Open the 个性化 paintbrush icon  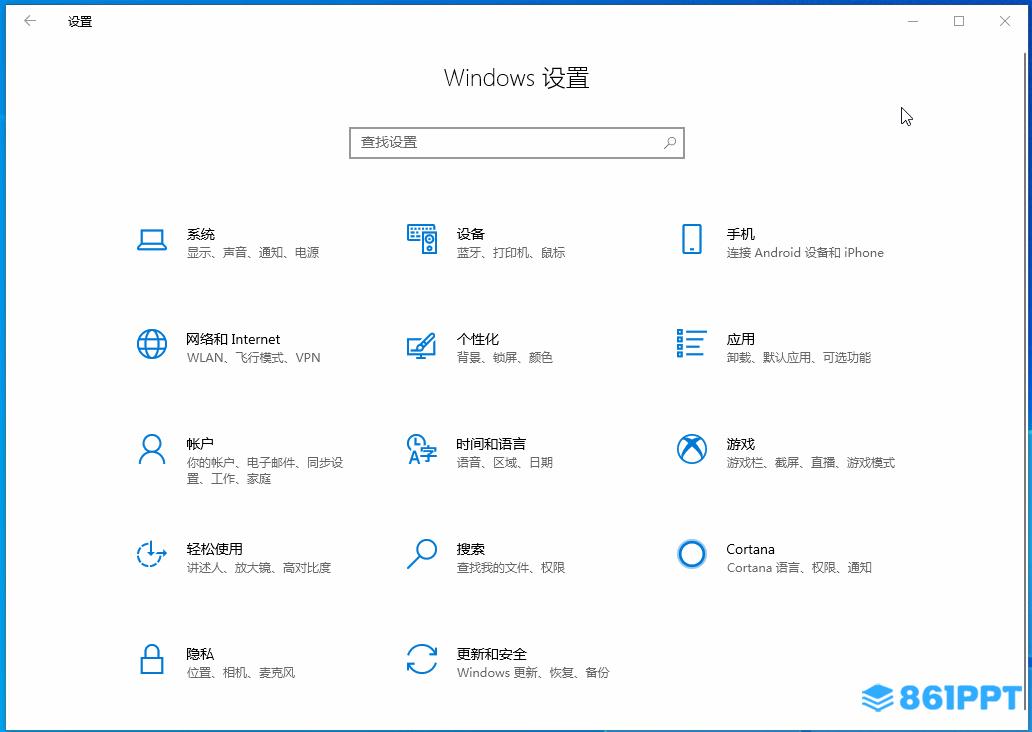(x=421, y=346)
